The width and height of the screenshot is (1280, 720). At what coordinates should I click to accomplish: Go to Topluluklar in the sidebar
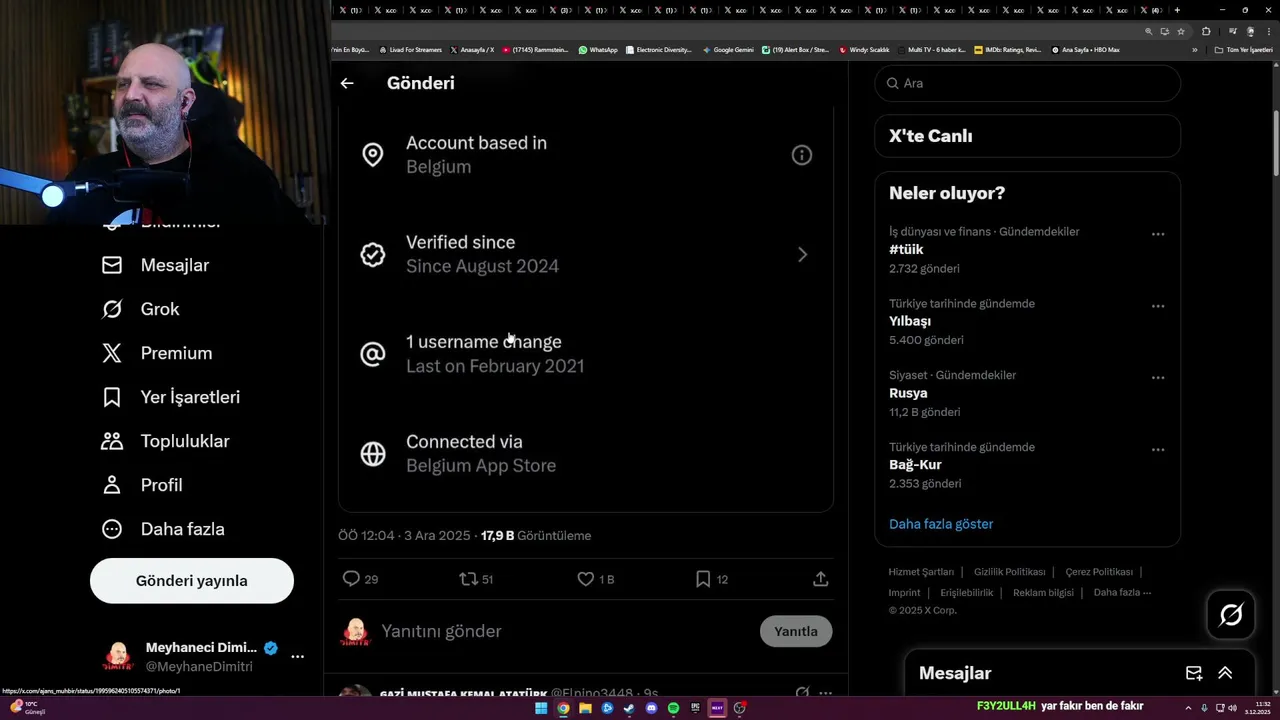166,441
